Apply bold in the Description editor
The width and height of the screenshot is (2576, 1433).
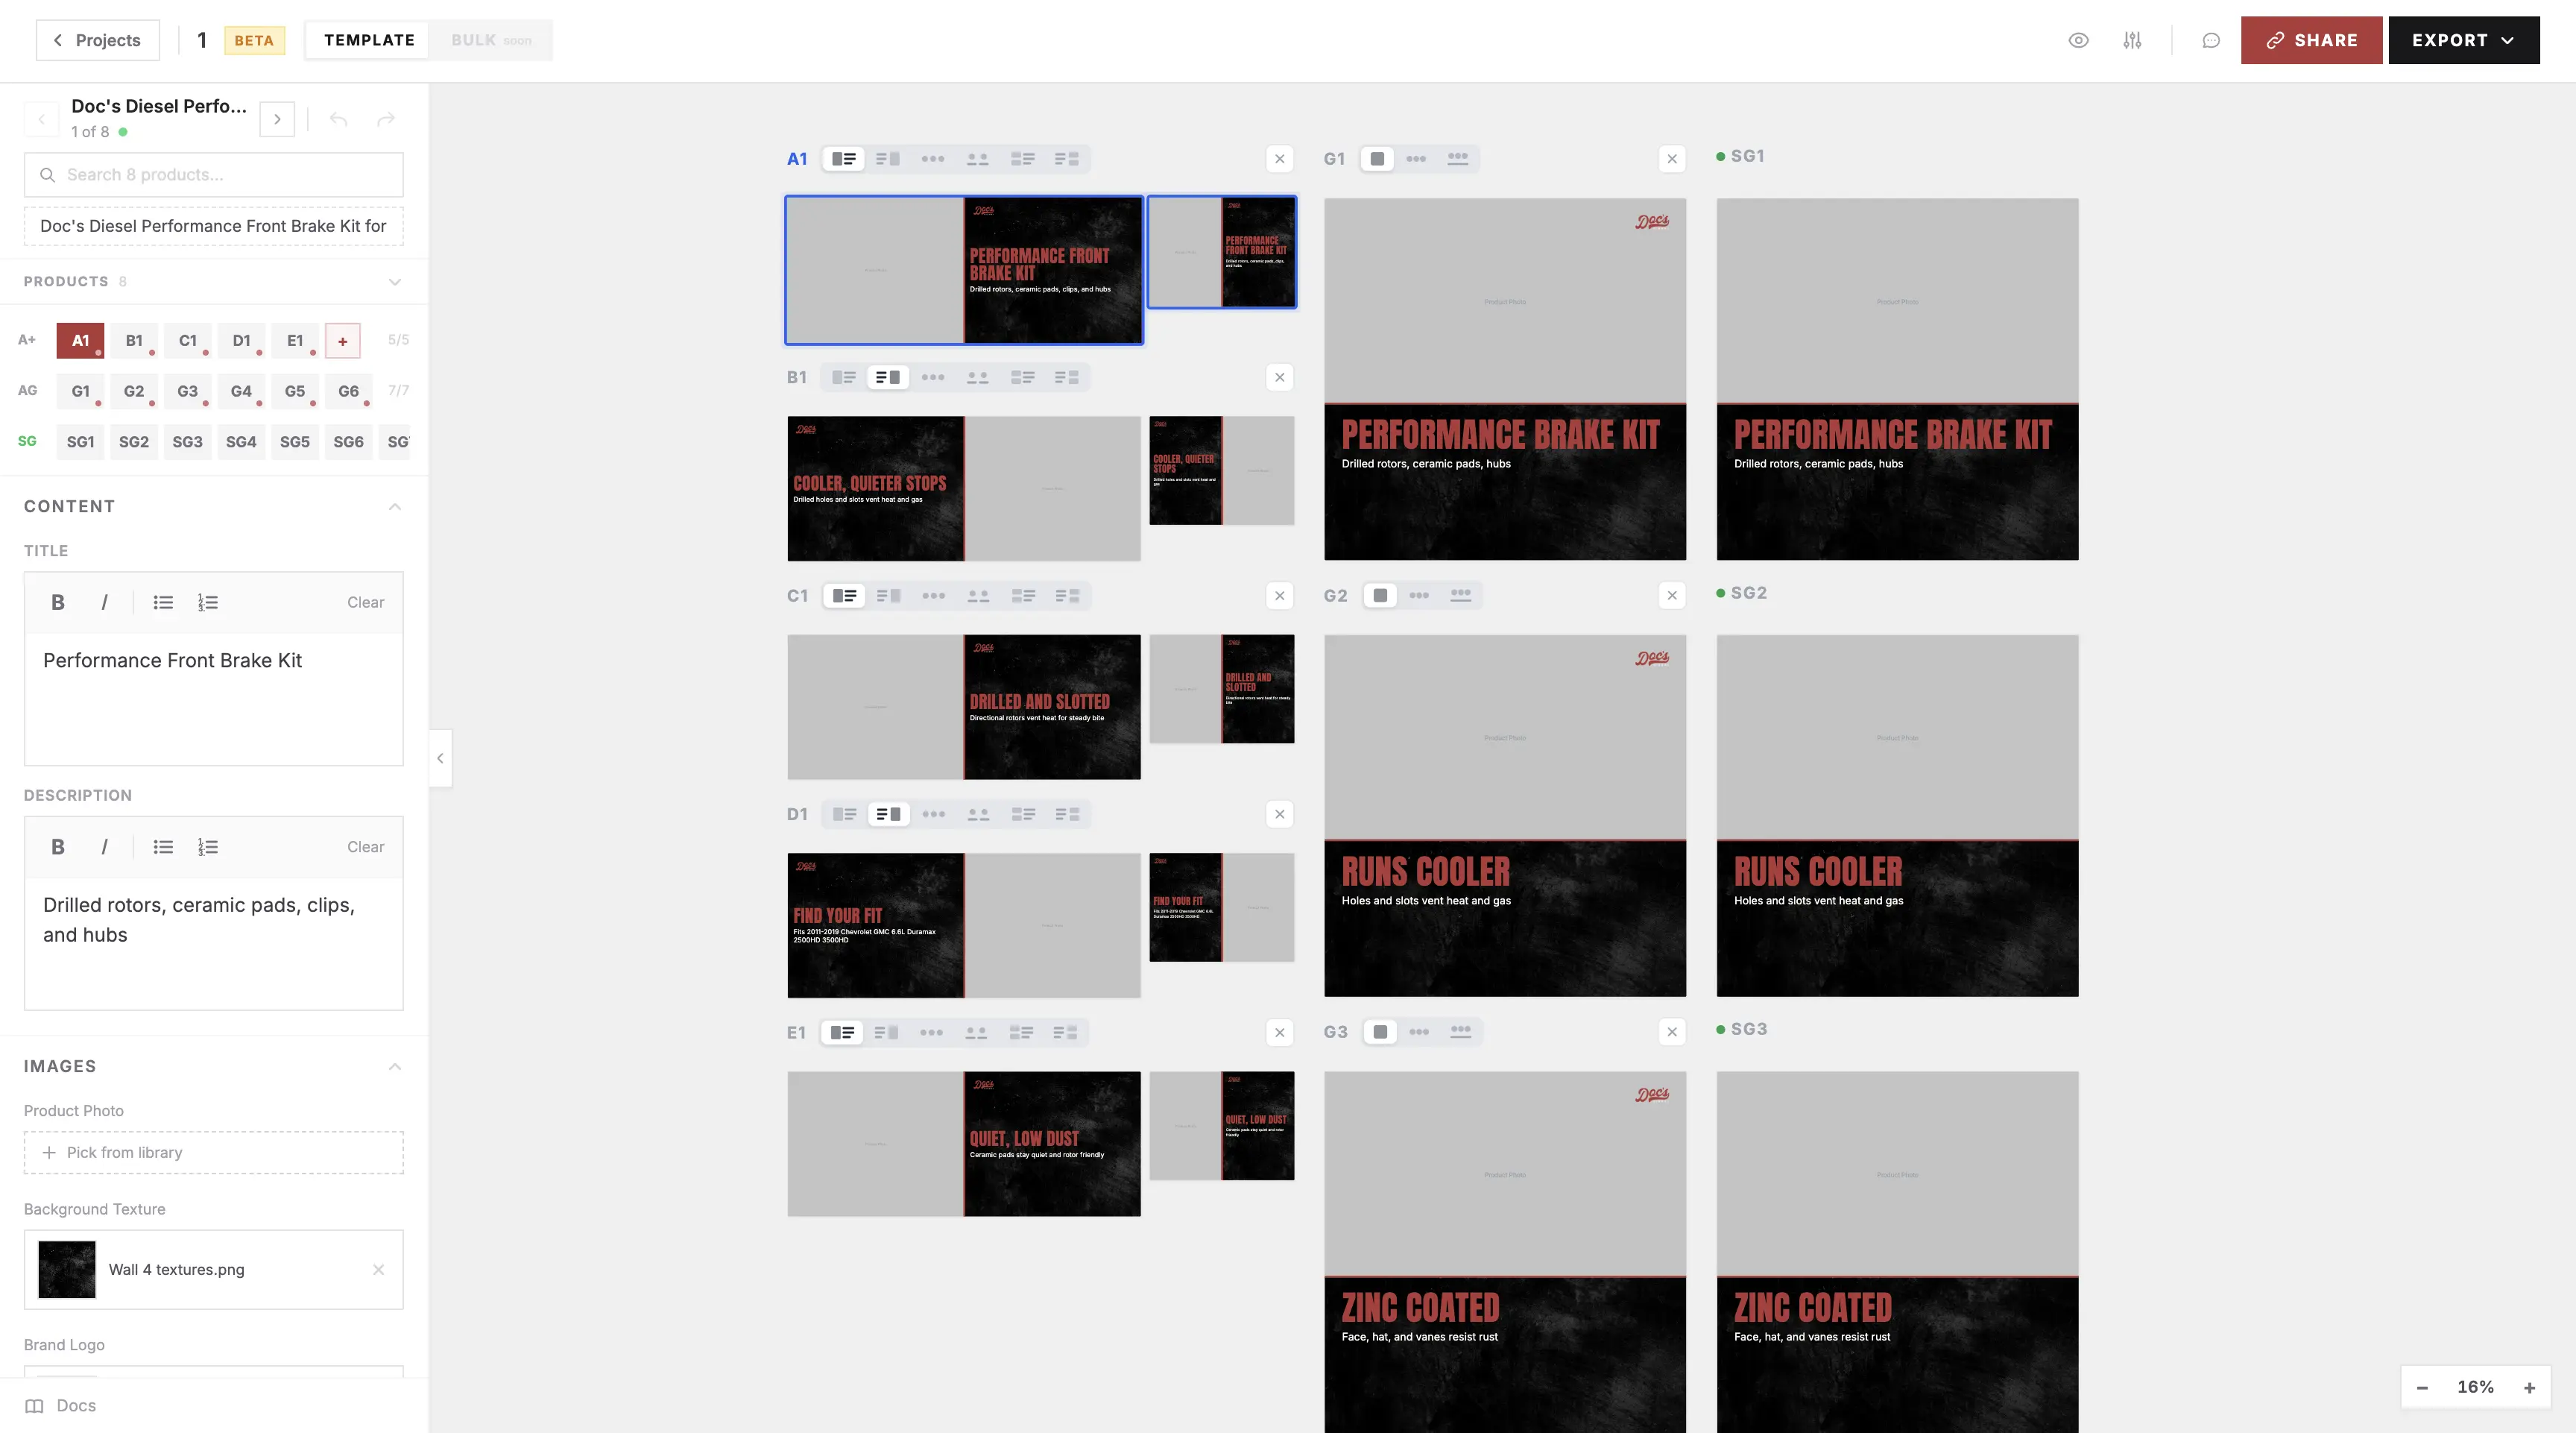coord(58,847)
